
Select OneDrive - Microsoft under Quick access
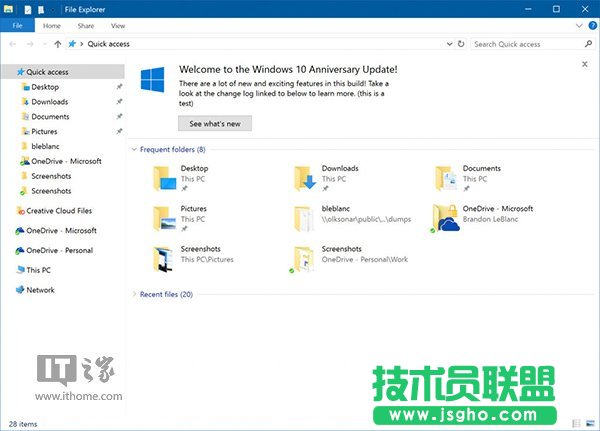[66, 161]
